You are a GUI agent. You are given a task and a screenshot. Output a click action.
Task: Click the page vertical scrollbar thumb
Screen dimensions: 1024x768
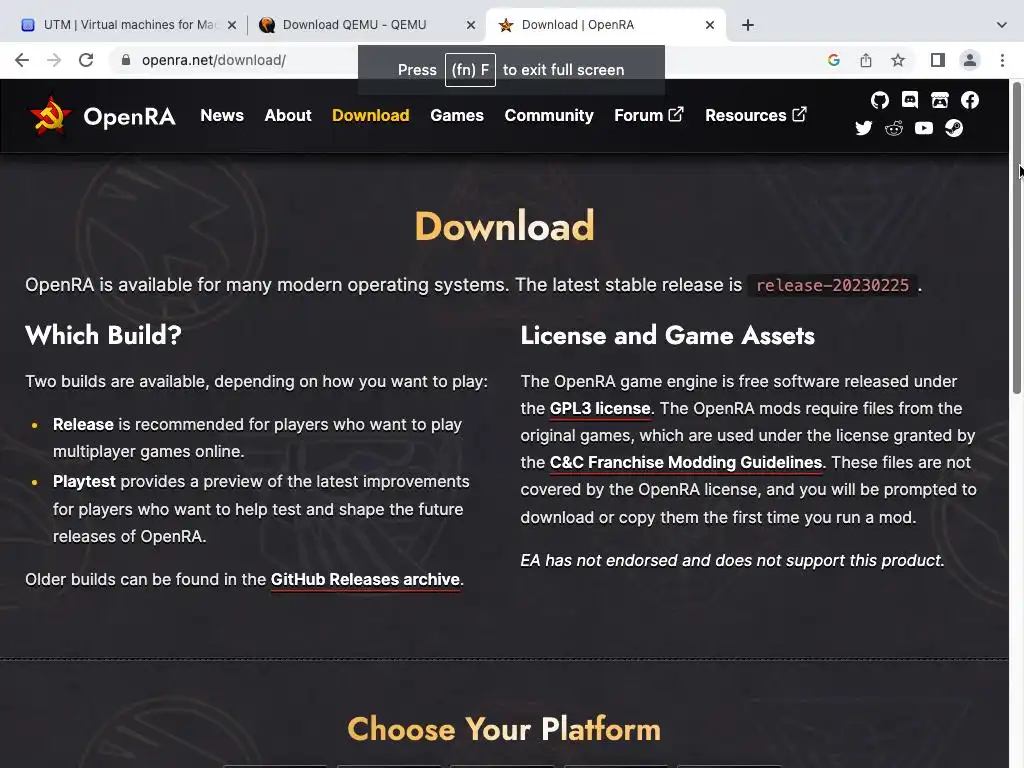point(1017,238)
